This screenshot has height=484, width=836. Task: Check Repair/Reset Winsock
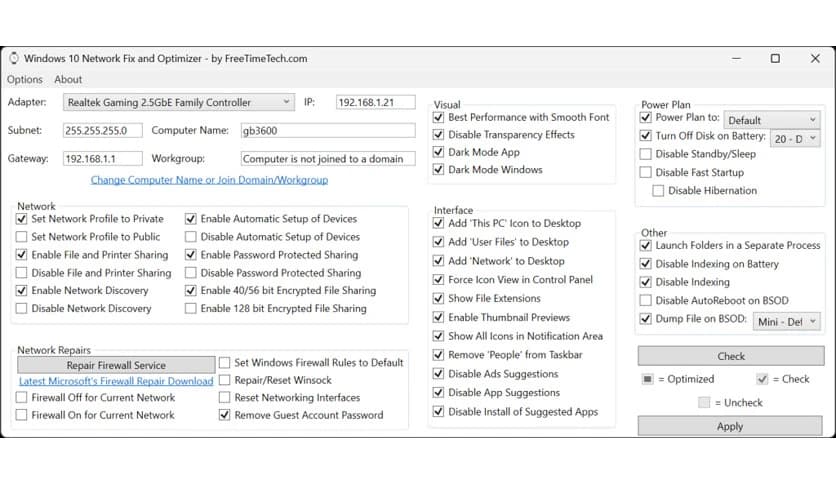[225, 380]
